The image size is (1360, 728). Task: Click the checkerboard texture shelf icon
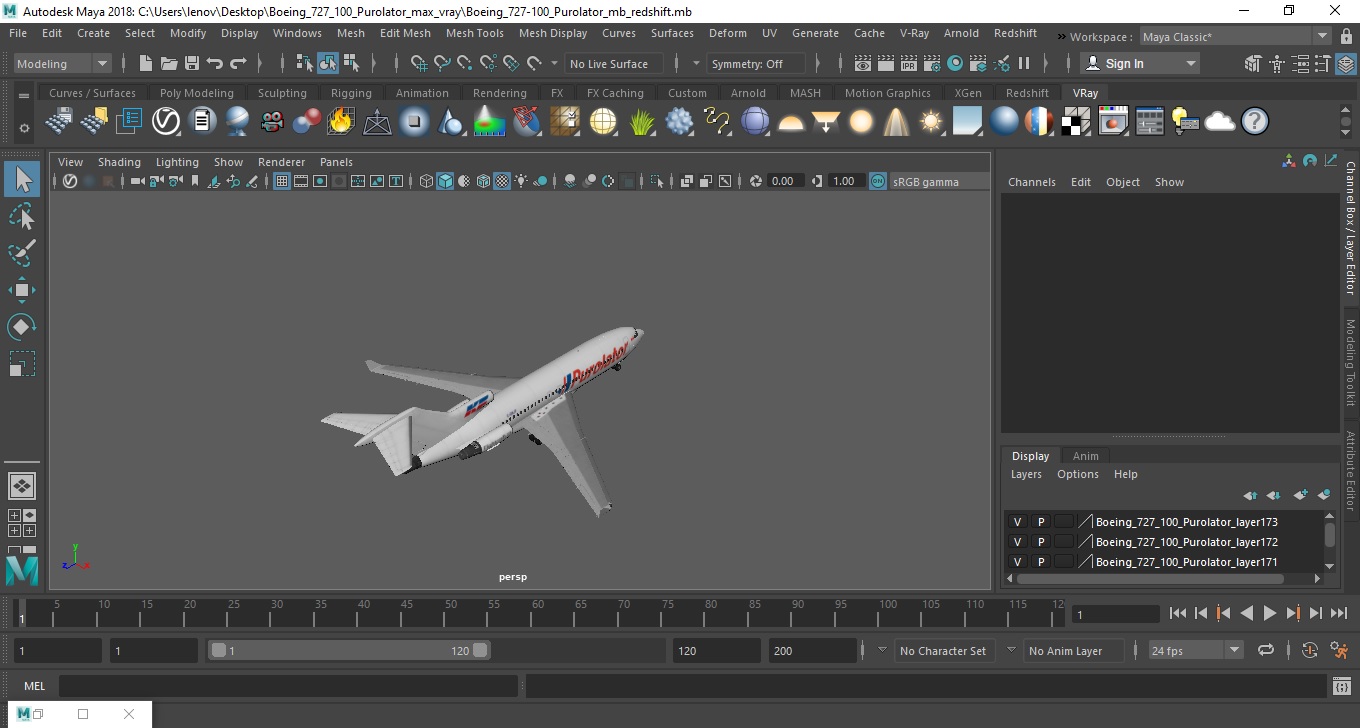coord(1076,122)
